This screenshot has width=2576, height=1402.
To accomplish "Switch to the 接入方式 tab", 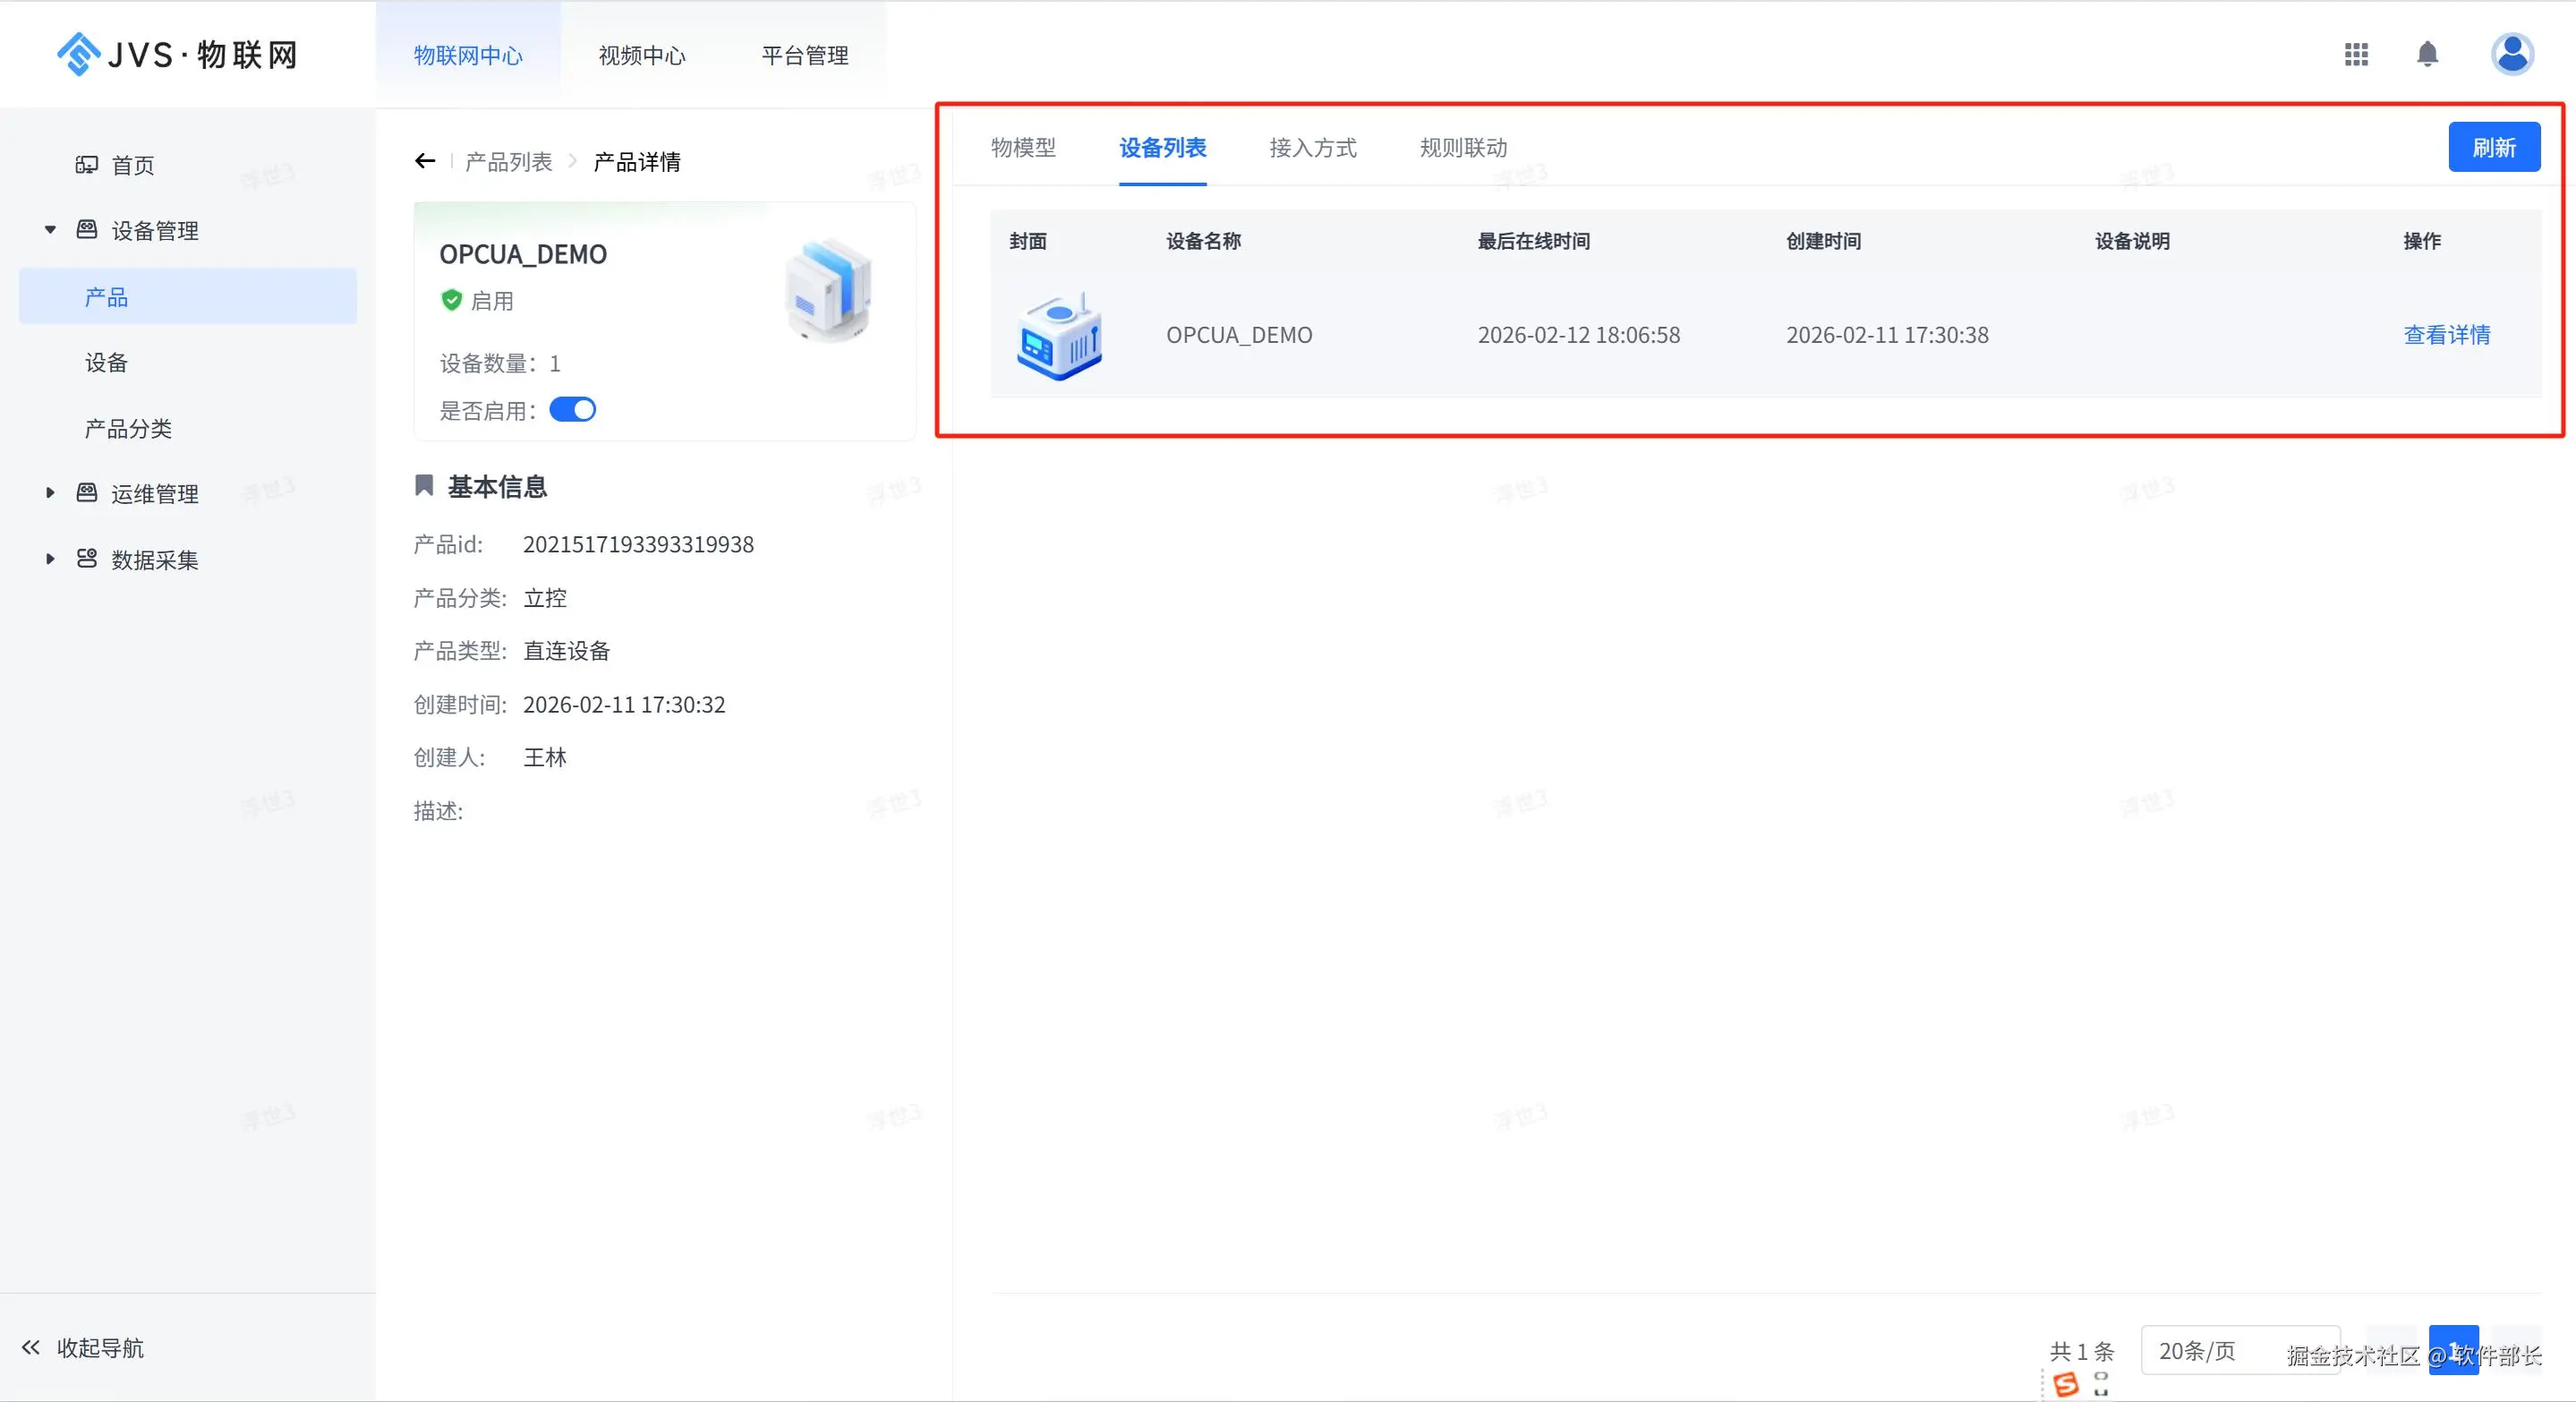I will (1312, 148).
